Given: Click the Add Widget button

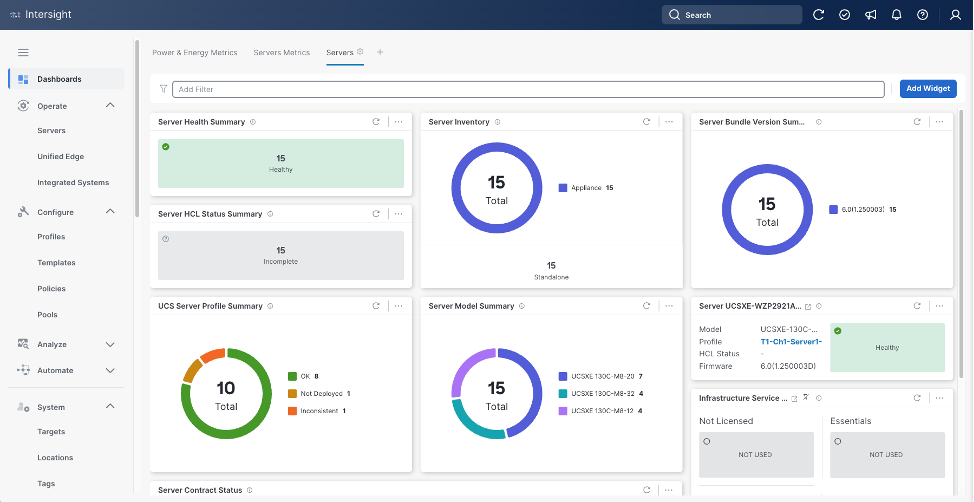Looking at the screenshot, I should (x=927, y=89).
